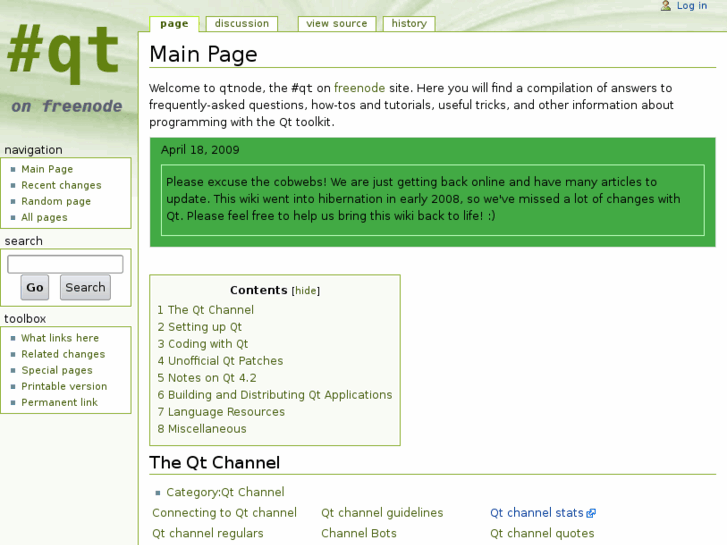
Task: Open the Category:Qt Channel link
Action: click(x=225, y=493)
